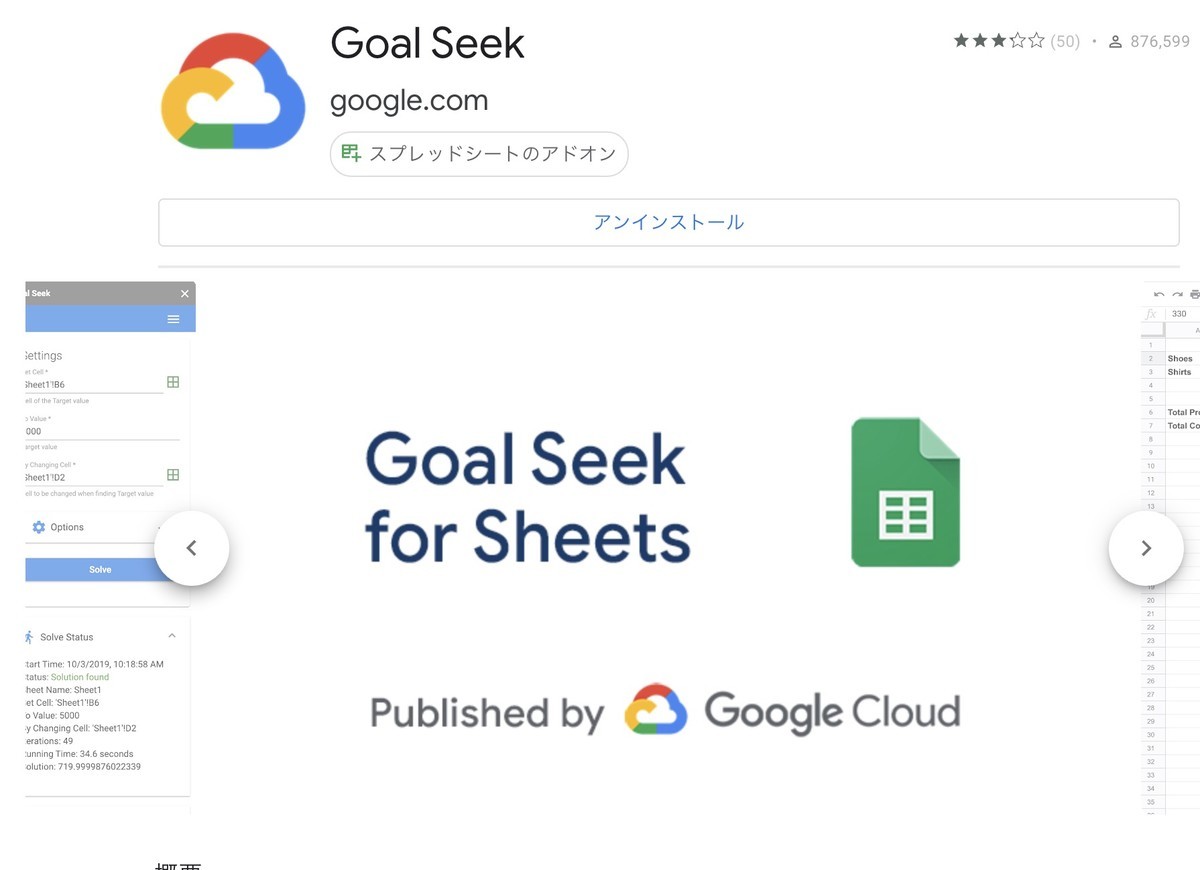This screenshot has width=1200, height=870.
Task: Pick cell range for Set Cell field
Action: pyautogui.click(x=173, y=382)
